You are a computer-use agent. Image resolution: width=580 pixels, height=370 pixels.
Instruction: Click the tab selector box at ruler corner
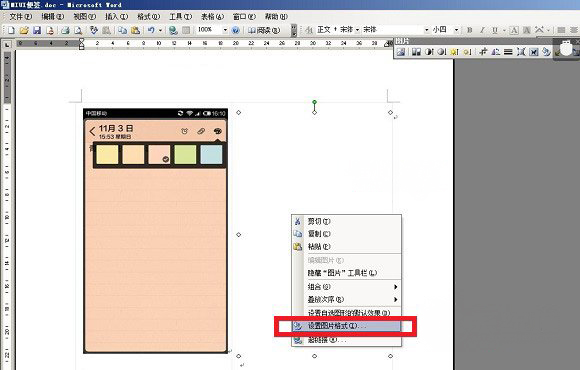[7, 45]
